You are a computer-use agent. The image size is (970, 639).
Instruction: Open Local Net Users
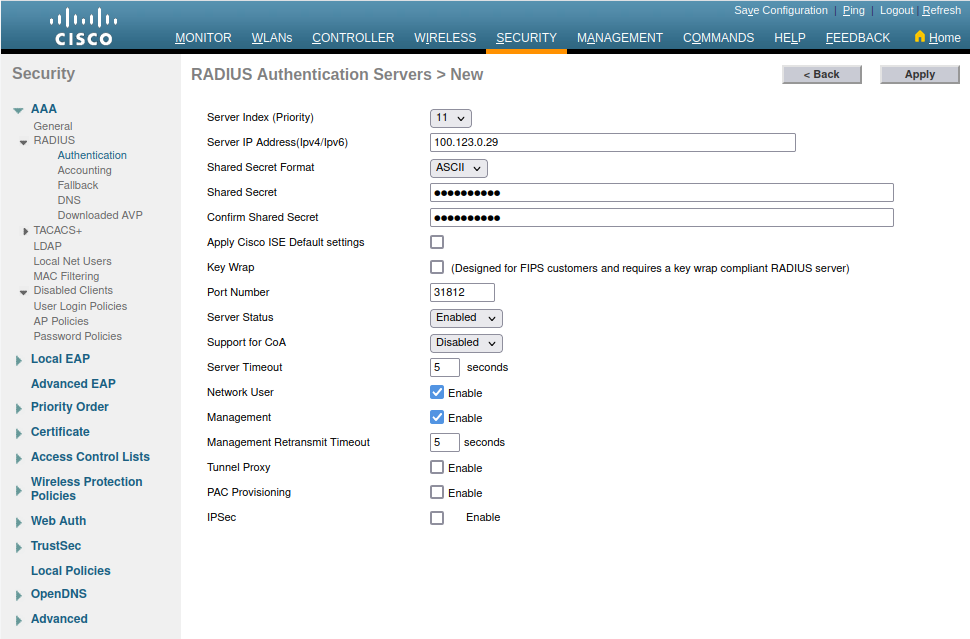coord(72,261)
